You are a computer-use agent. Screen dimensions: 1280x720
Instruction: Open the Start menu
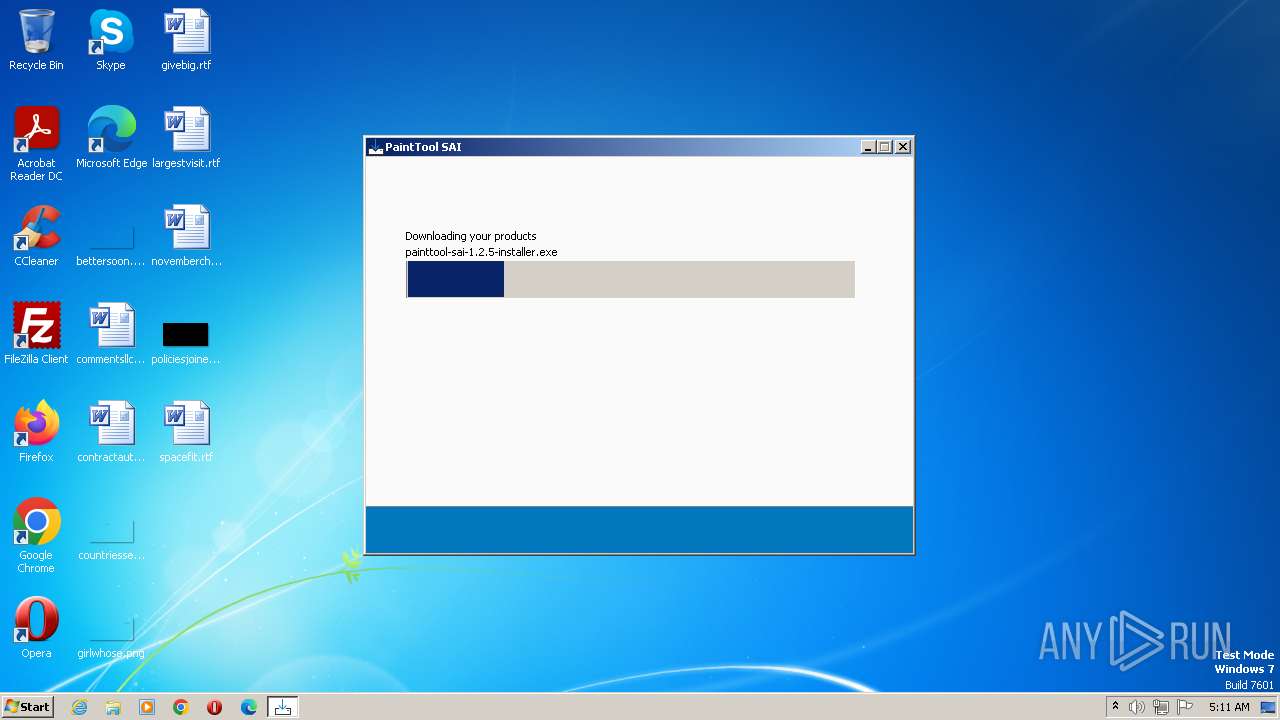coord(27,707)
